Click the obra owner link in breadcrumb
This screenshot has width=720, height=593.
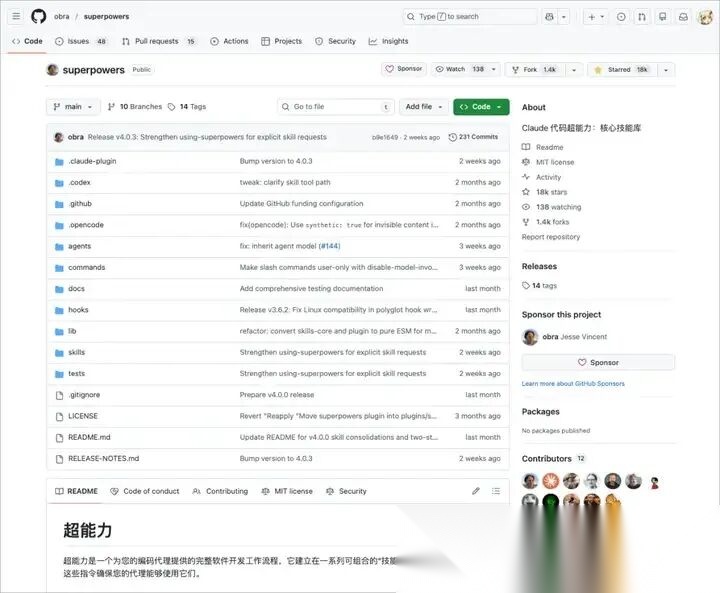[x=62, y=17]
